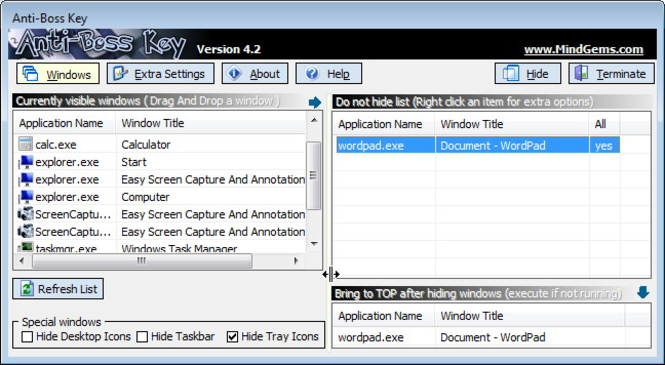This screenshot has width=665, height=365.
Task: Select the calc.exe calculator icon
Action: (x=25, y=144)
